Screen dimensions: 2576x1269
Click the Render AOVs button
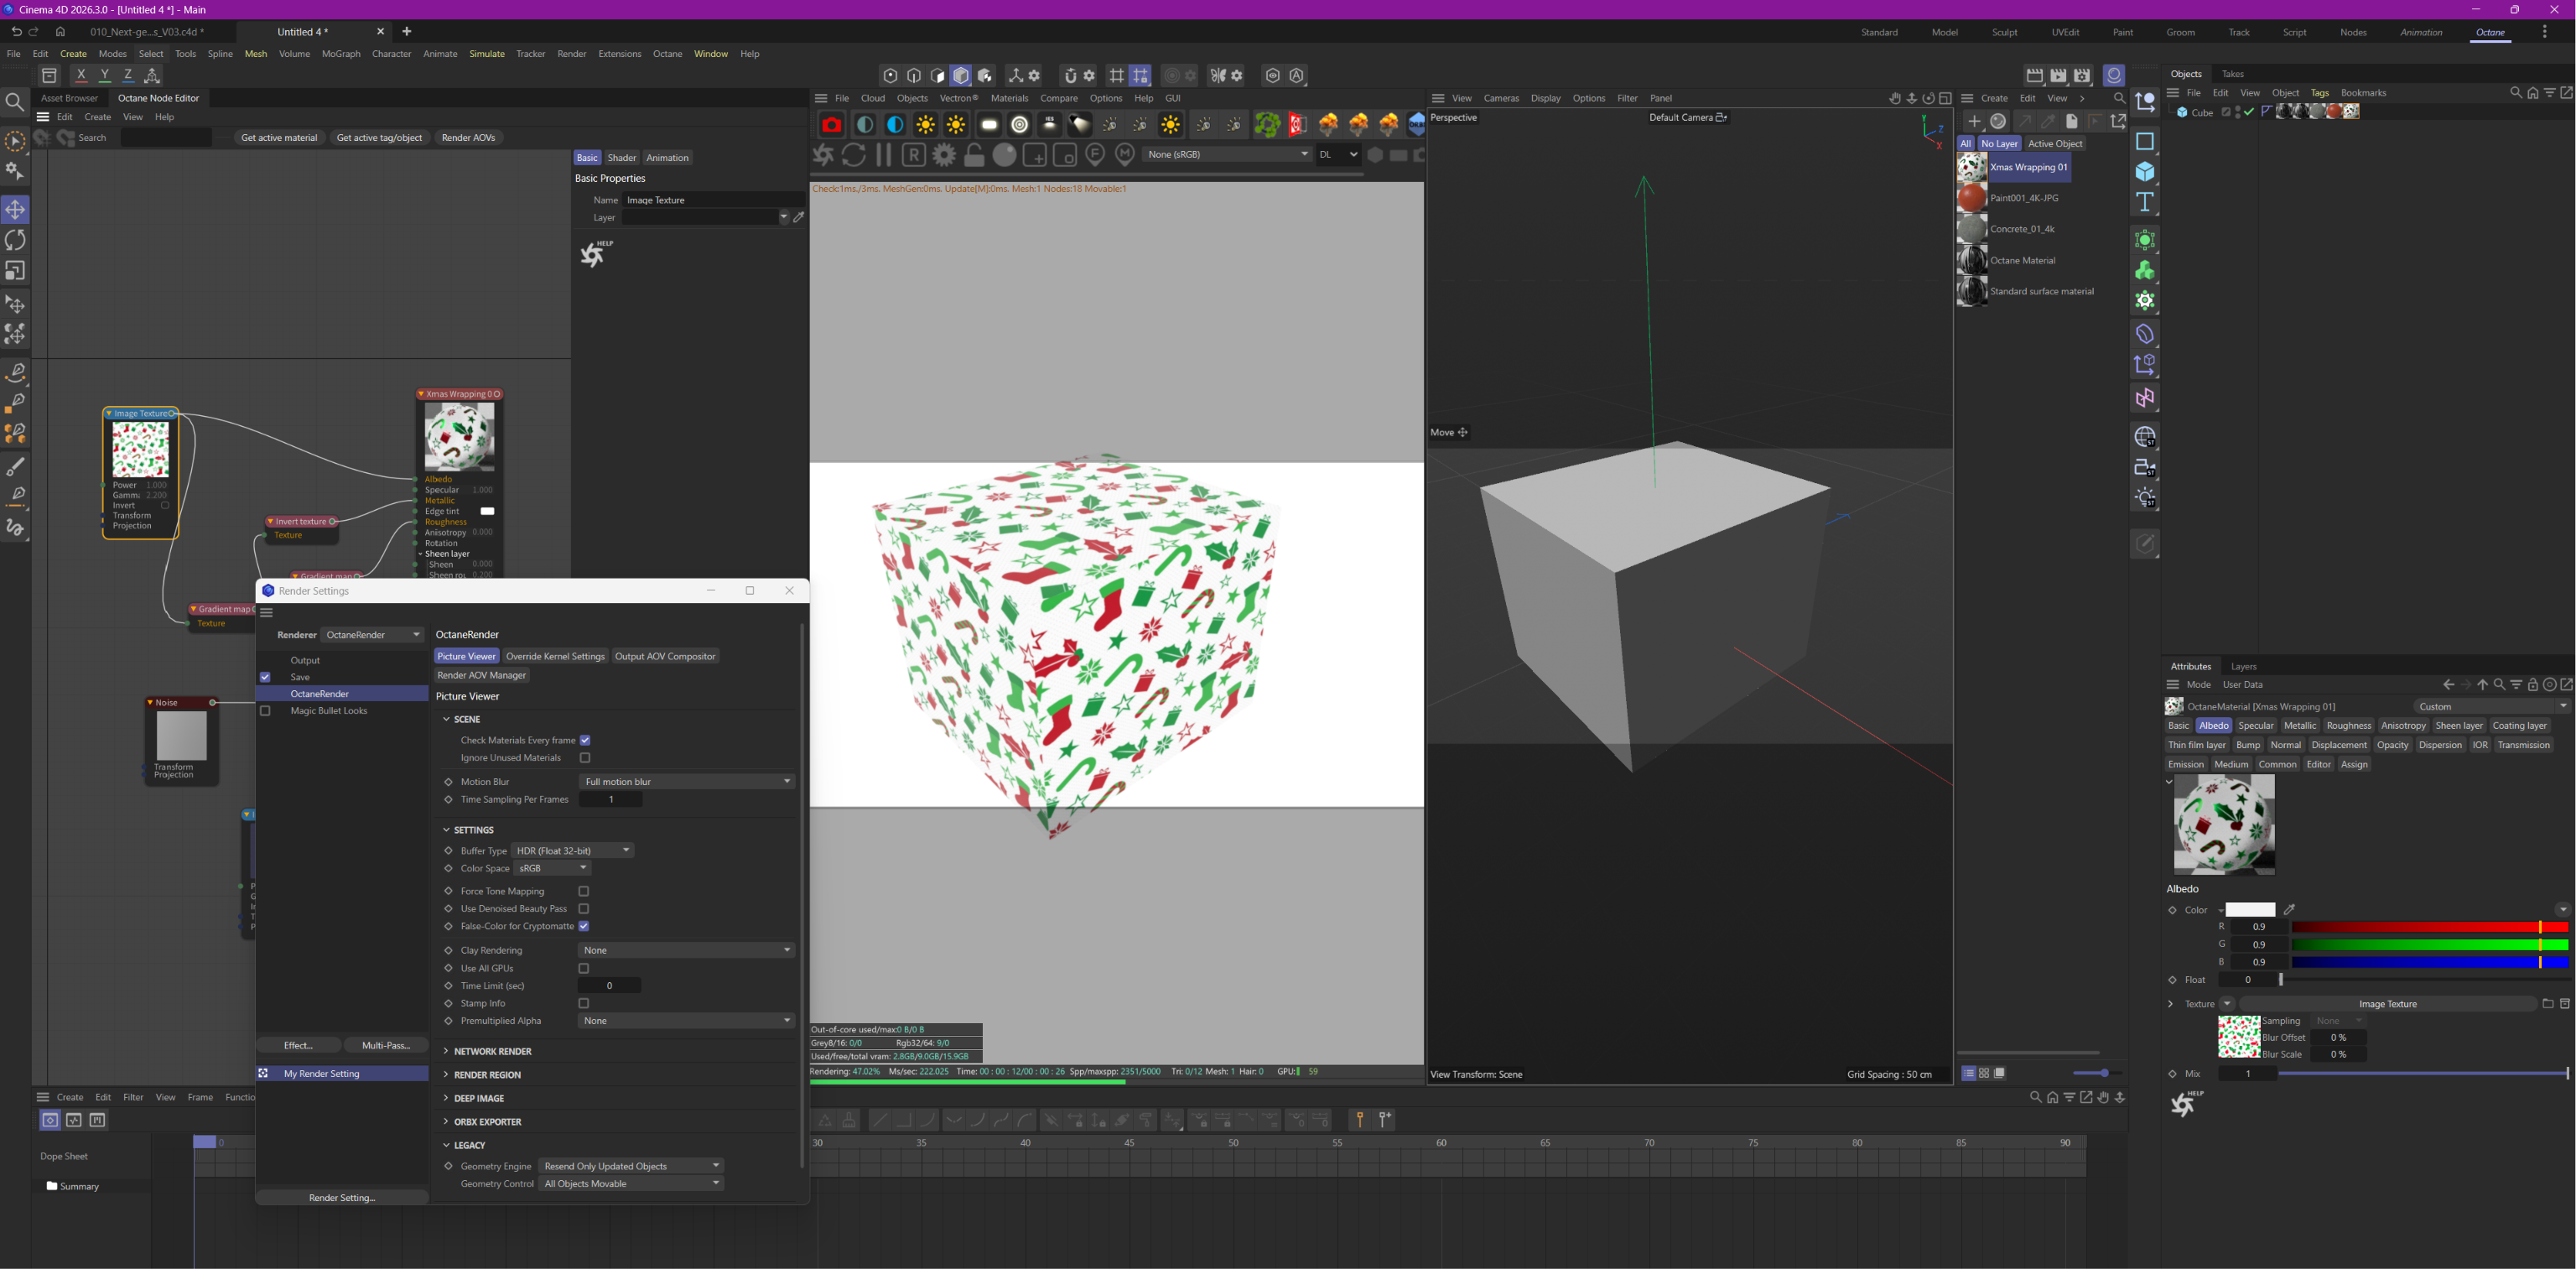point(468,138)
